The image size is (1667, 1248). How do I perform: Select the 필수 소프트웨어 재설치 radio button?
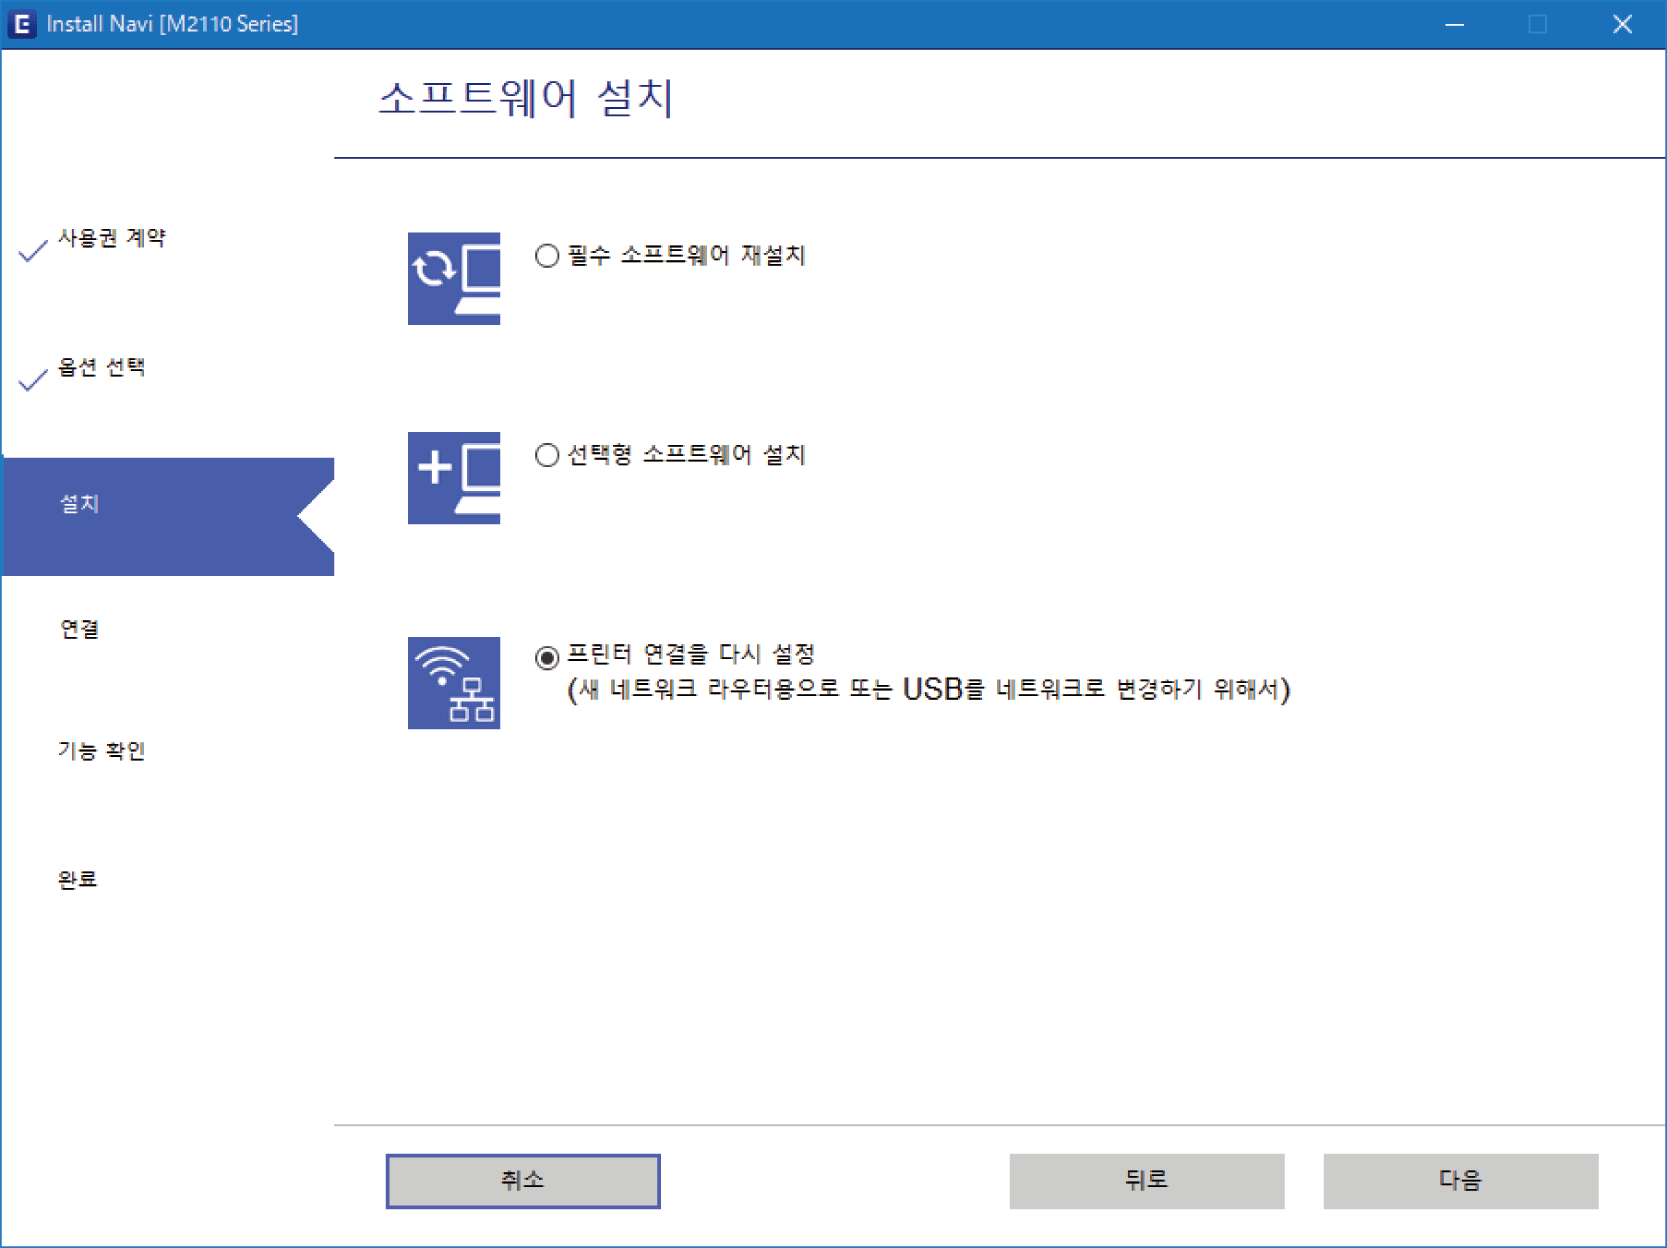pos(547,256)
